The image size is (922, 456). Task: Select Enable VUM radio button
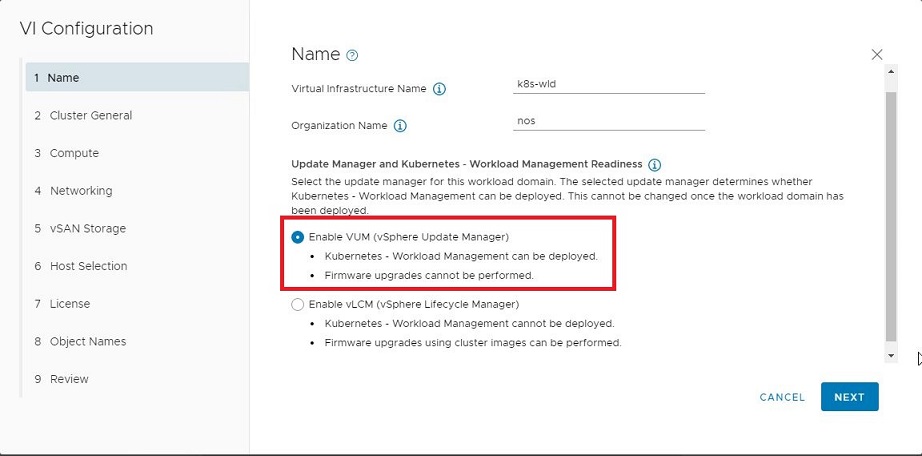pyautogui.click(x=298, y=237)
